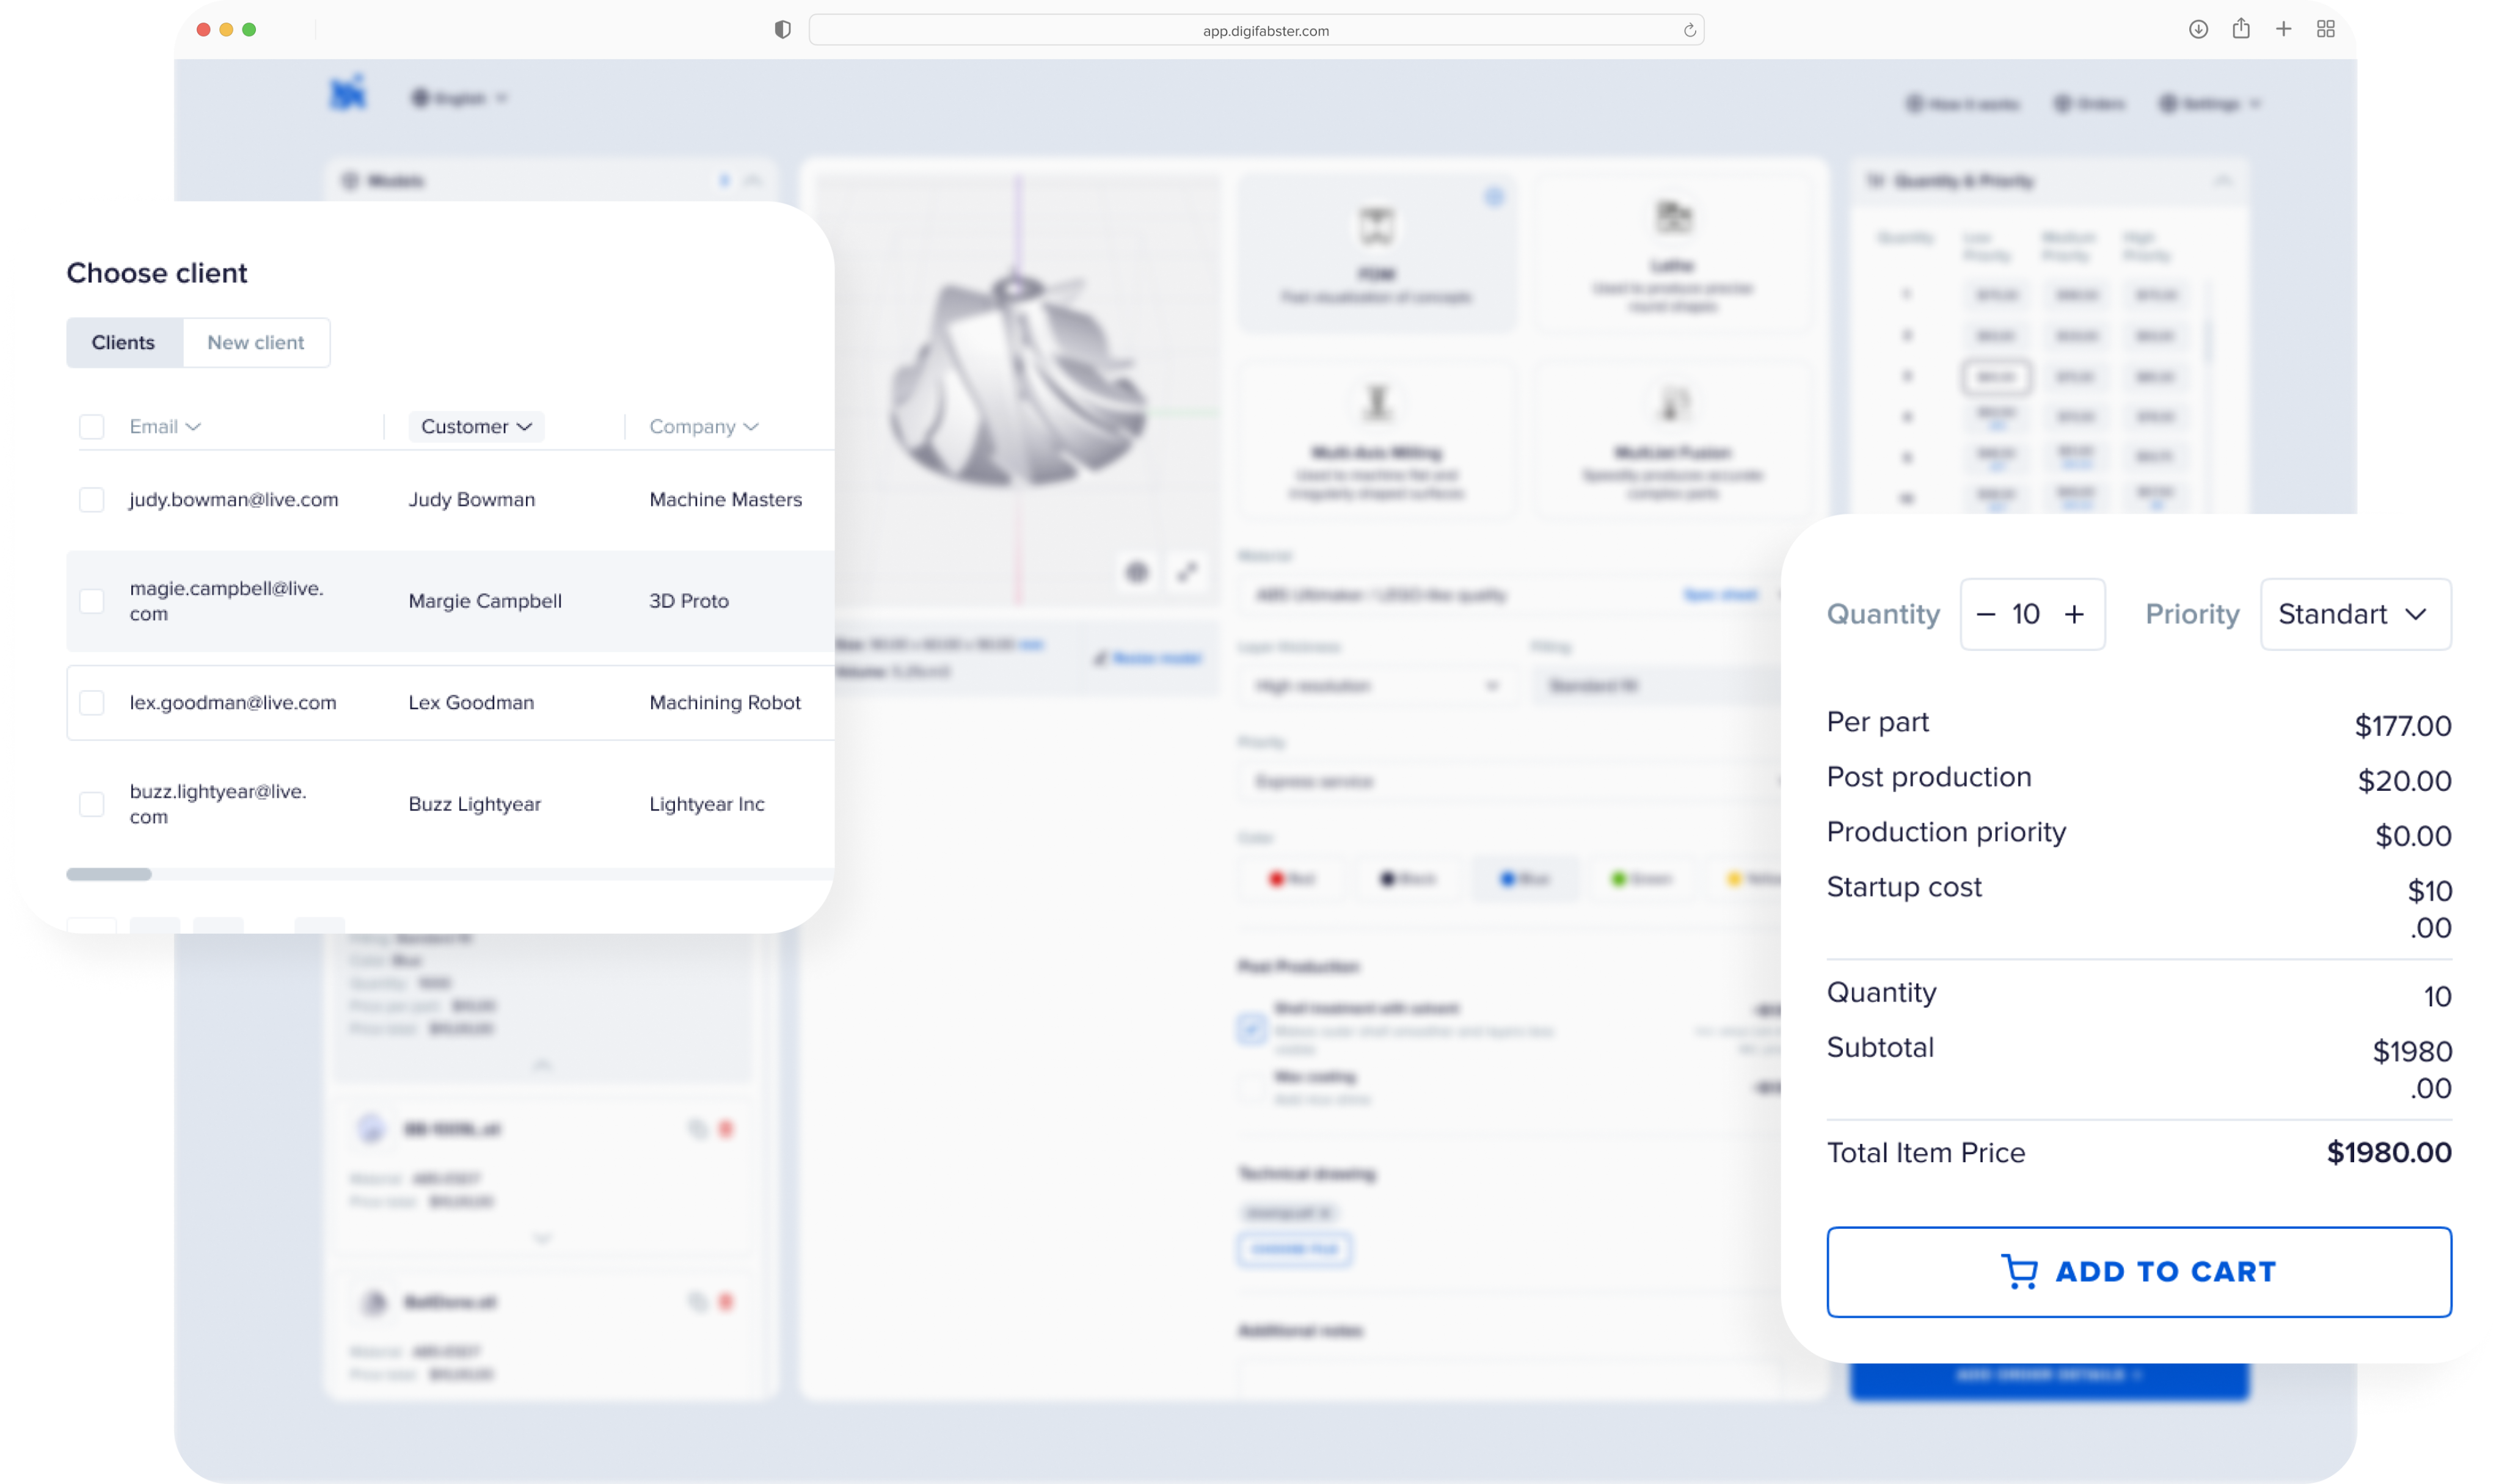The width and height of the screenshot is (2502, 1484).
Task: Click the Resize model link
Action: [x=1148, y=658]
